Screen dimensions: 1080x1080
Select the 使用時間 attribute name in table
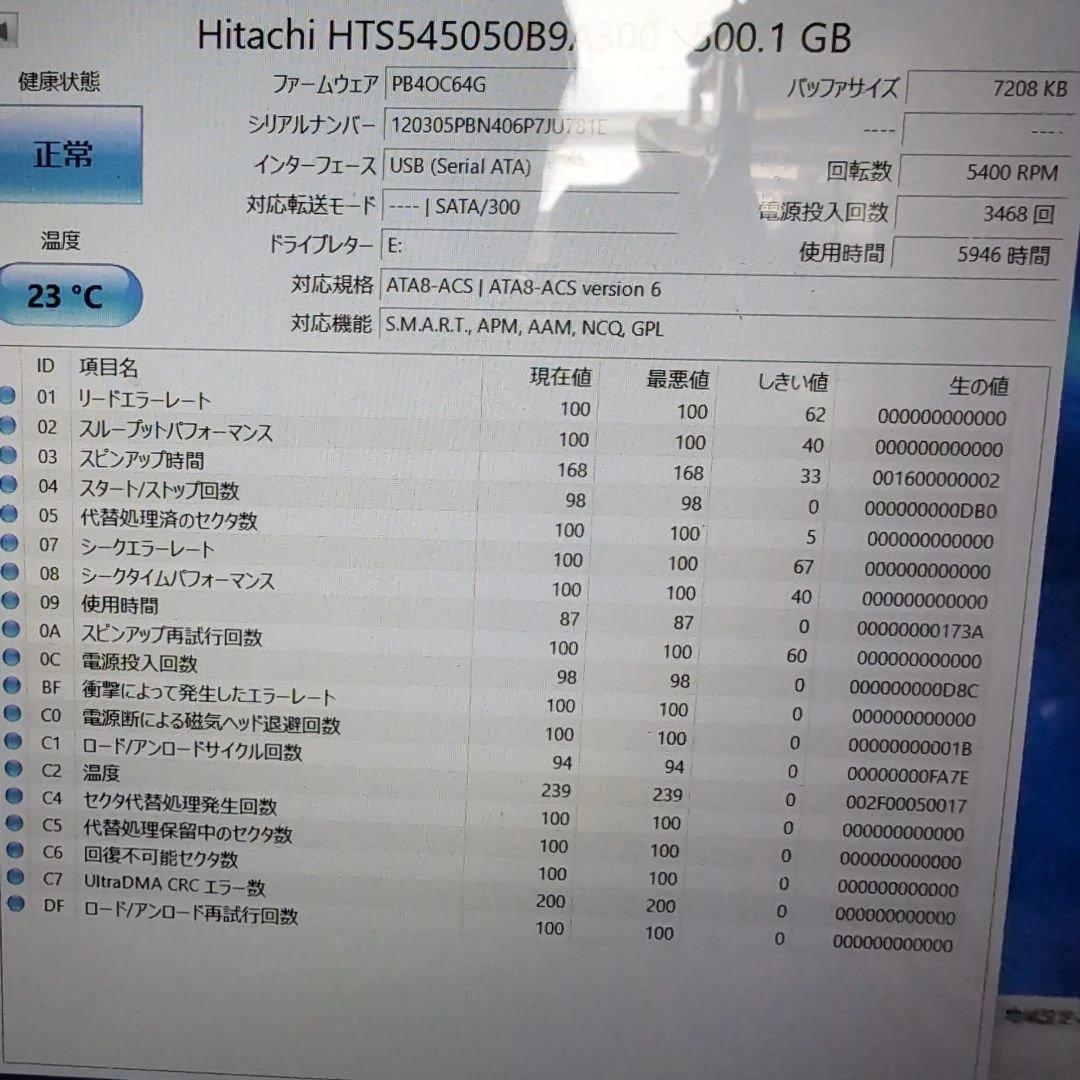(120, 605)
